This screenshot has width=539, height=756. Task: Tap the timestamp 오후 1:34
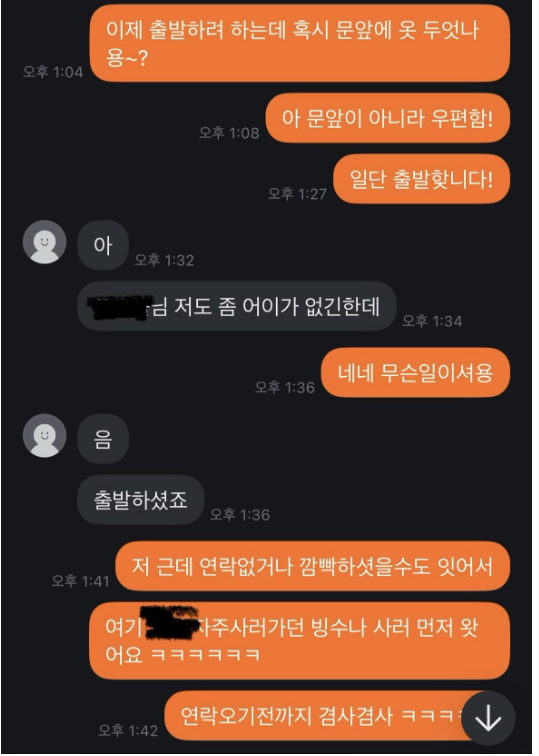[x=432, y=321]
